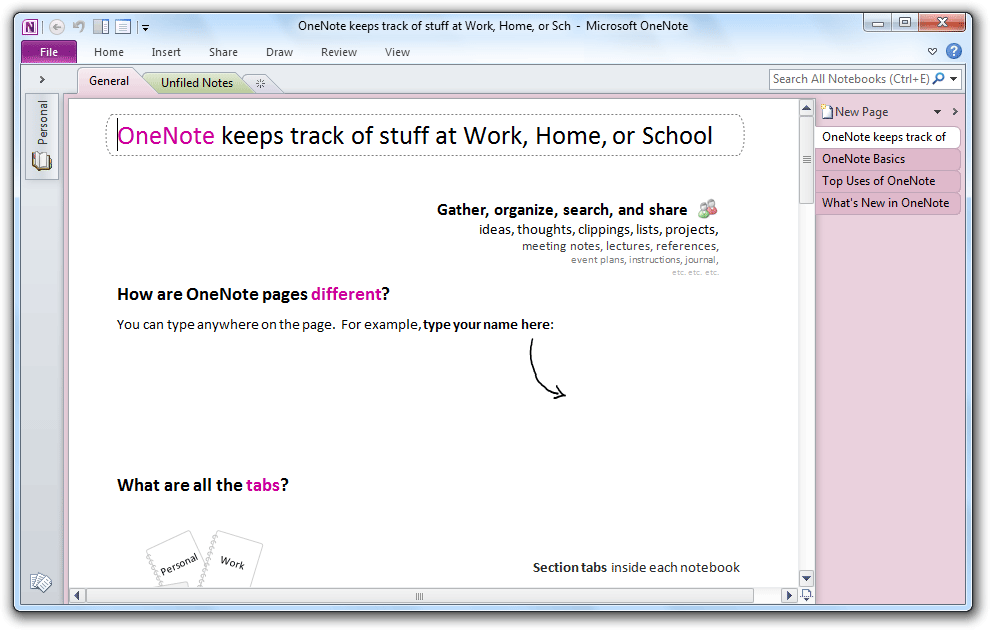Image resolution: width=991 pixels, height=631 pixels.
Task: Click 'Gather, organize, search, and share' text
Action: [562, 210]
